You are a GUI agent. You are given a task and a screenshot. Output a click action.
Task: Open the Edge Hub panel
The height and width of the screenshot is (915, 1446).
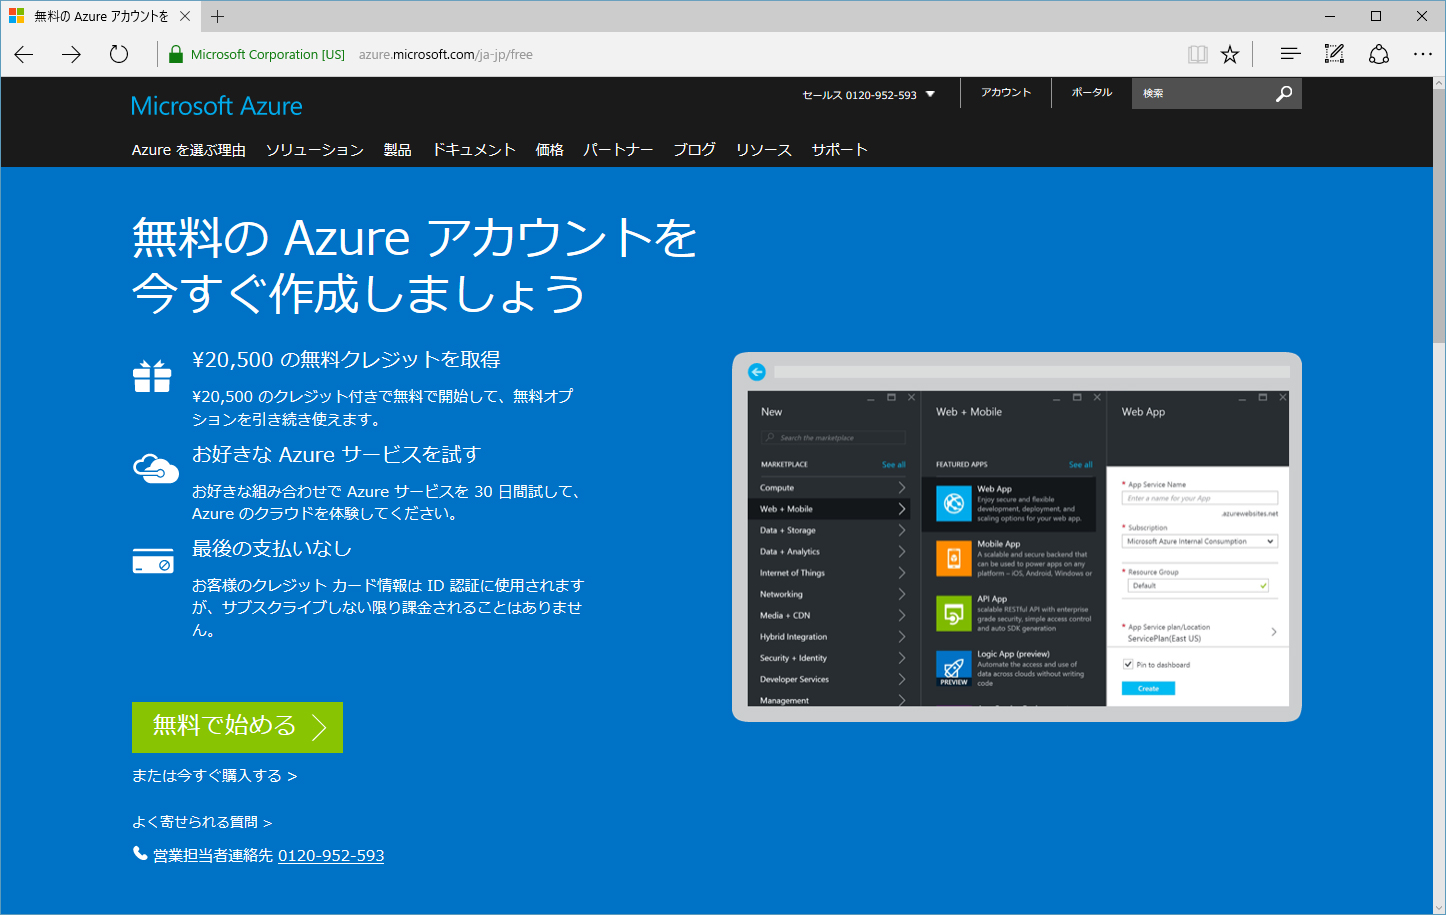pyautogui.click(x=1290, y=54)
